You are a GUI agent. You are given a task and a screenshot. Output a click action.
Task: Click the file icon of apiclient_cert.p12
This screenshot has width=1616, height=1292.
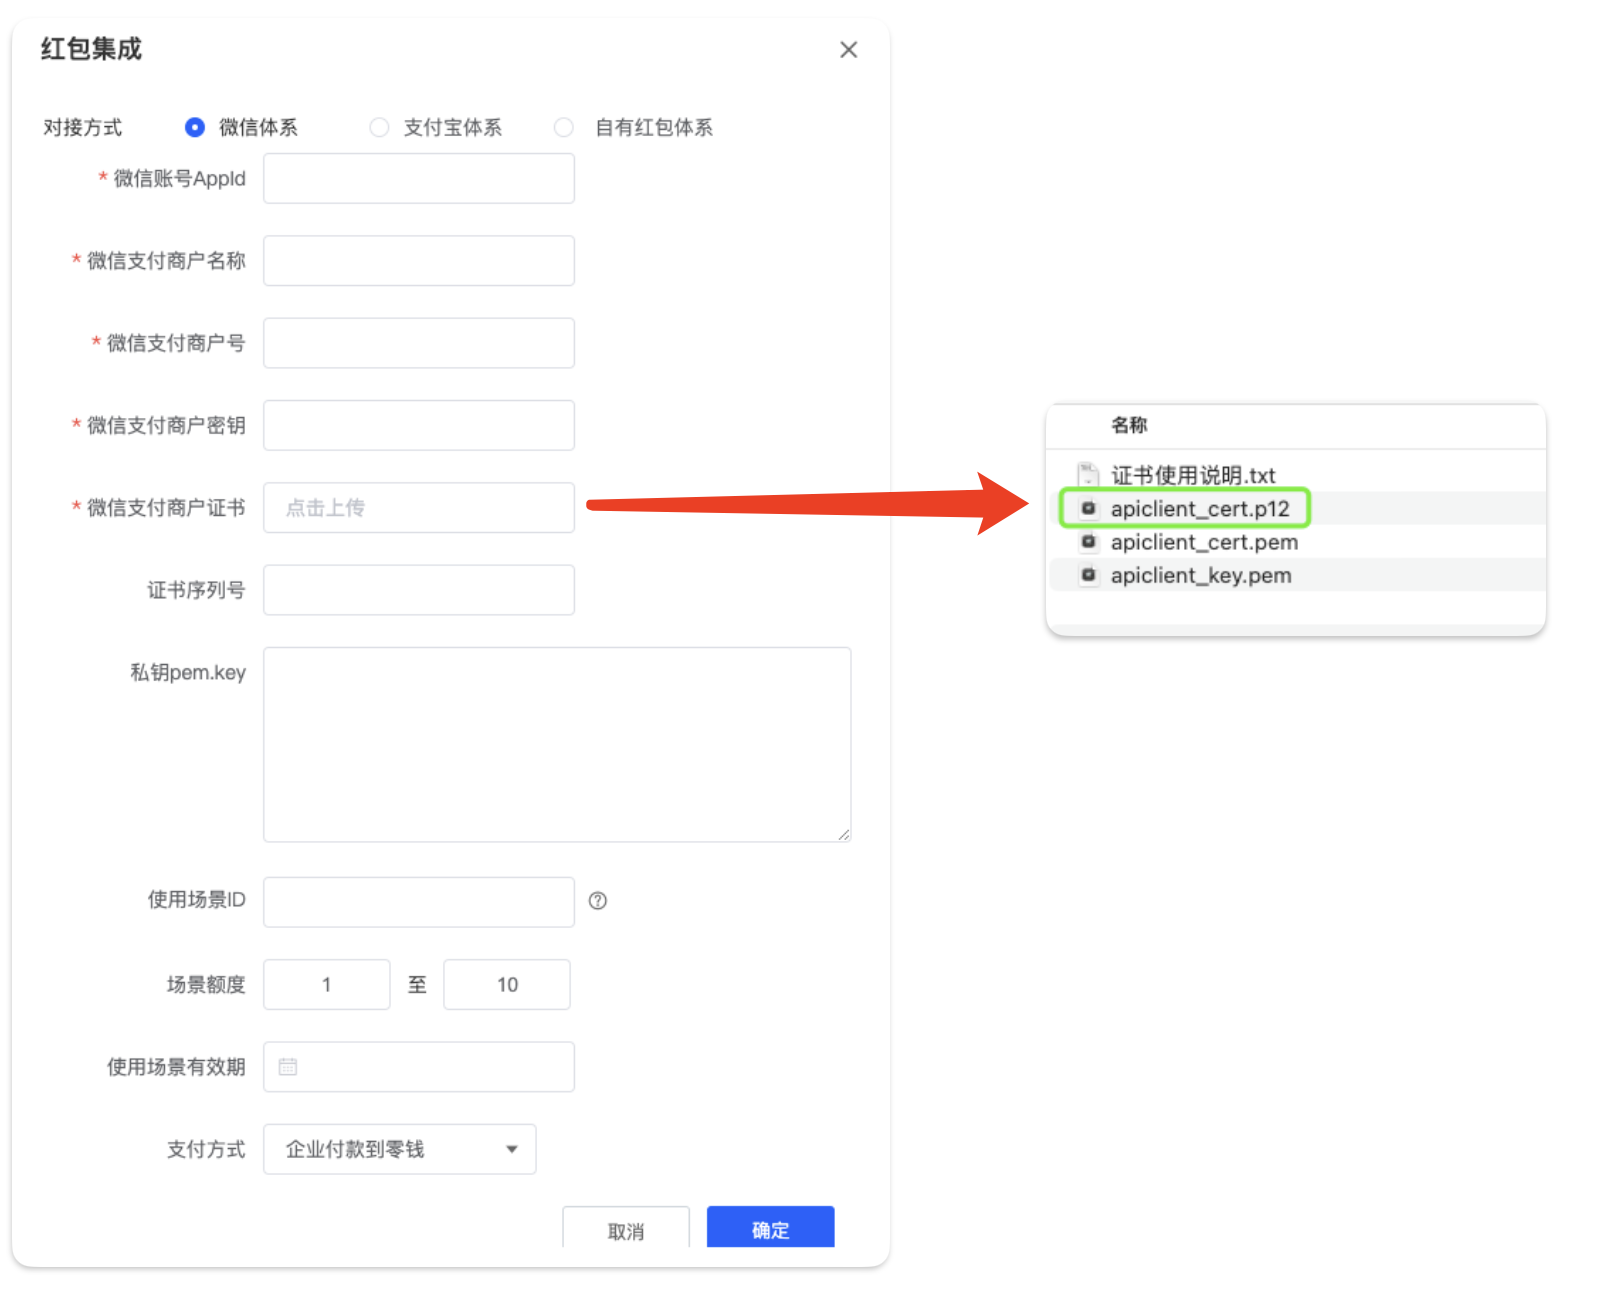pos(1088,508)
